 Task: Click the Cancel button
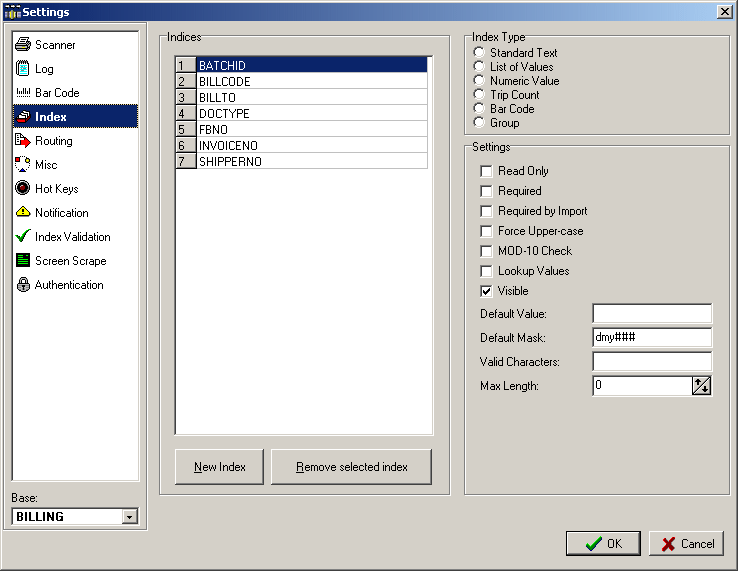click(x=686, y=544)
